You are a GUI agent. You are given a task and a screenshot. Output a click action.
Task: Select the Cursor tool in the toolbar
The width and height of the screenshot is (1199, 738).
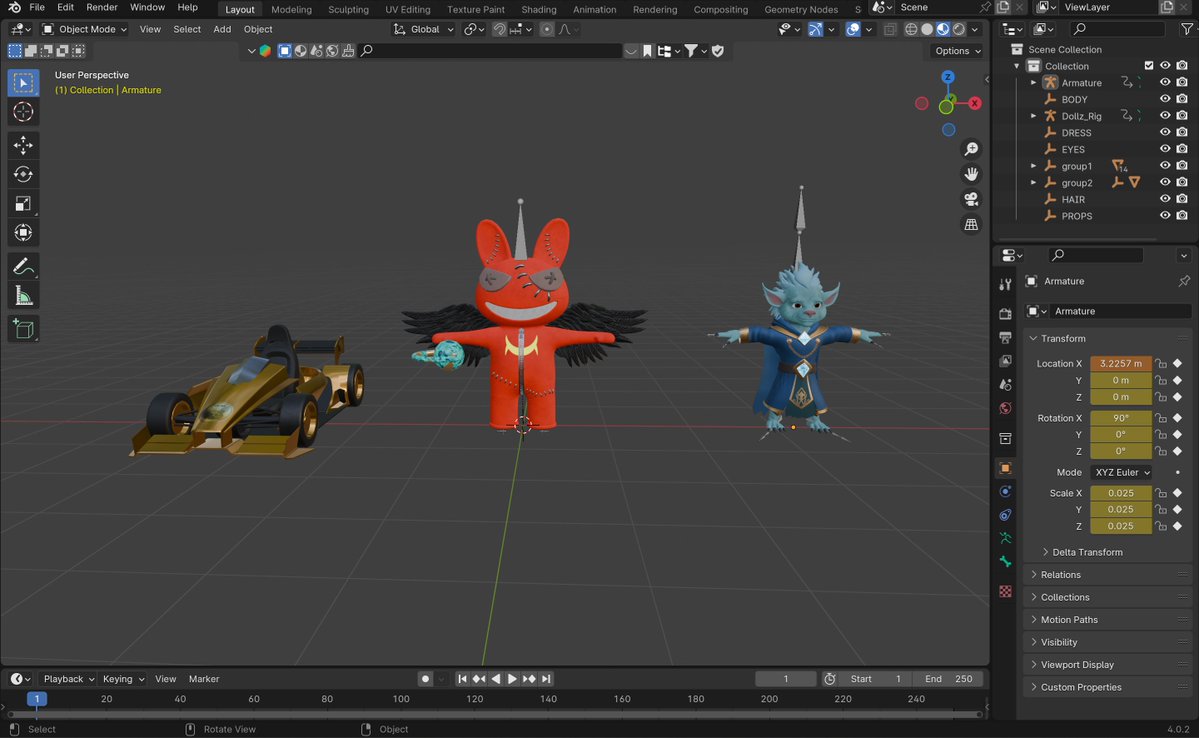23,112
